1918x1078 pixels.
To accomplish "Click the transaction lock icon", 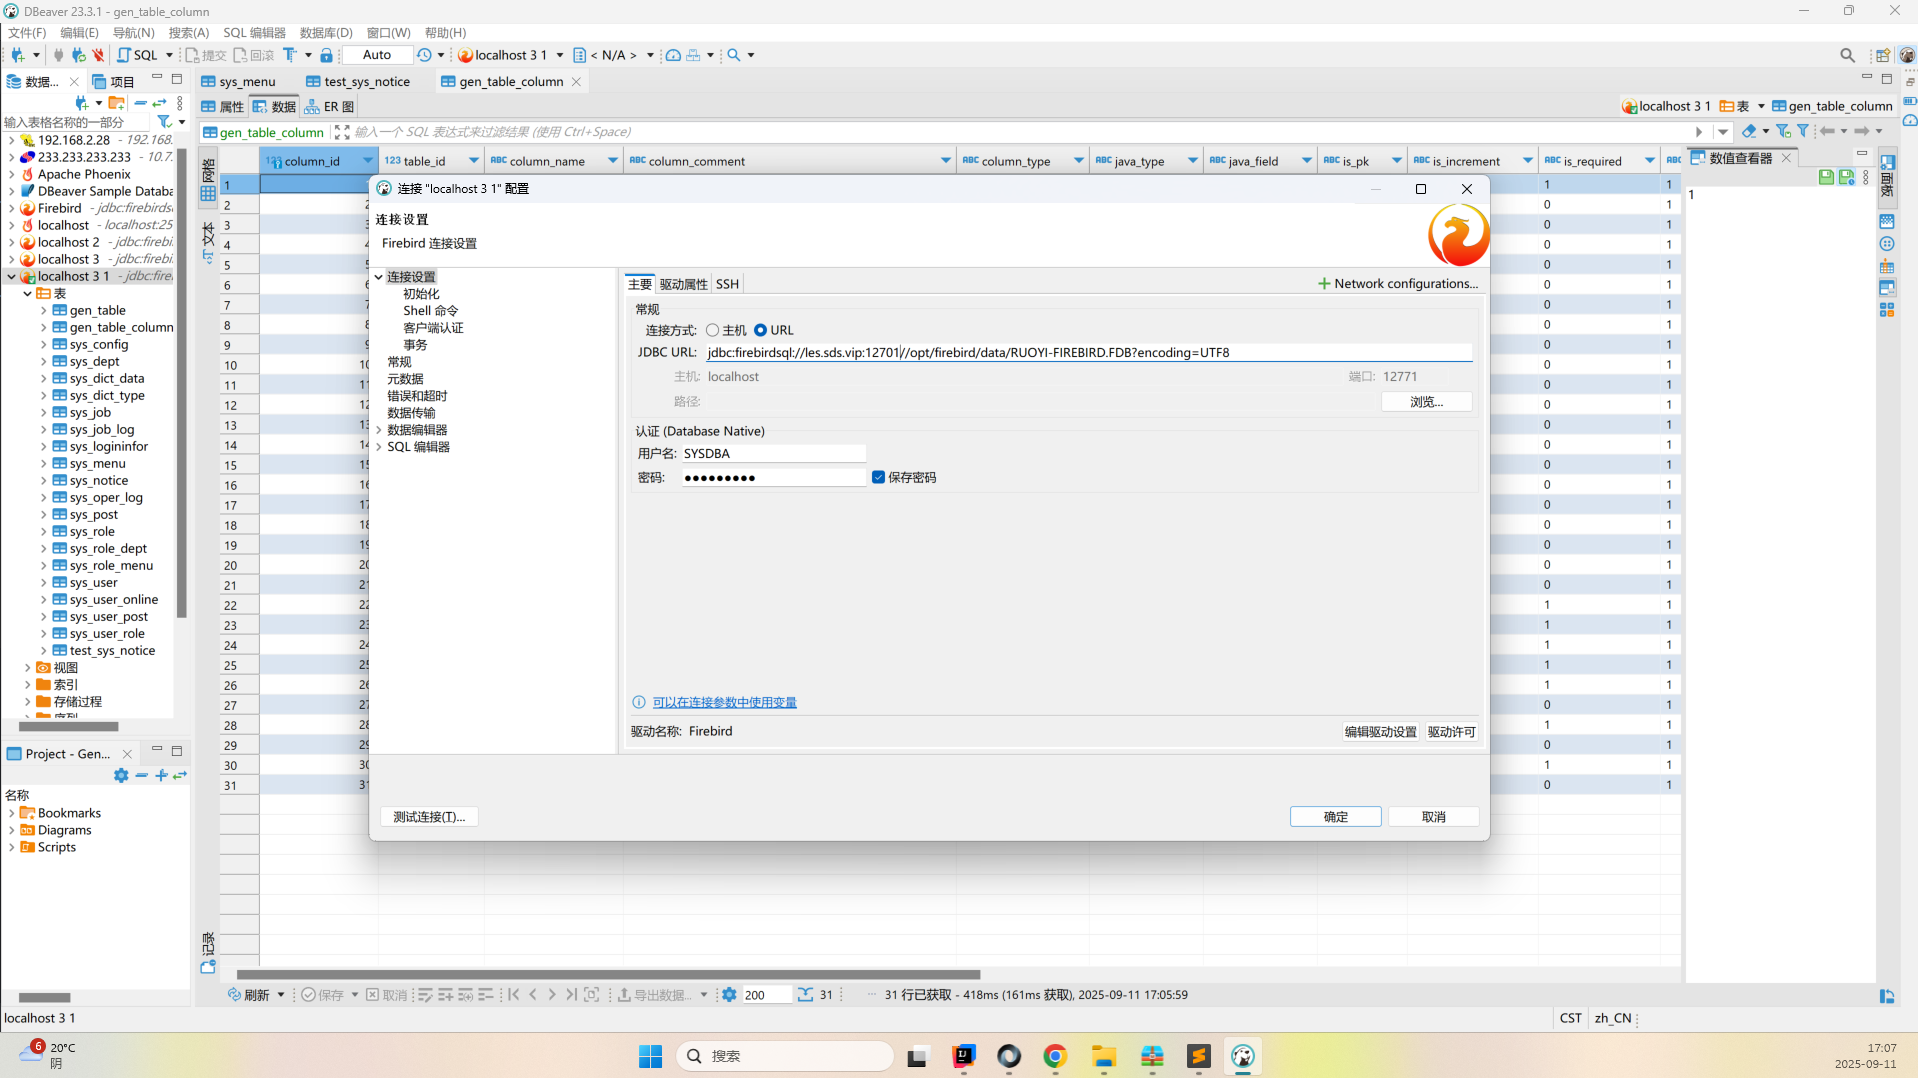I will (x=326, y=55).
